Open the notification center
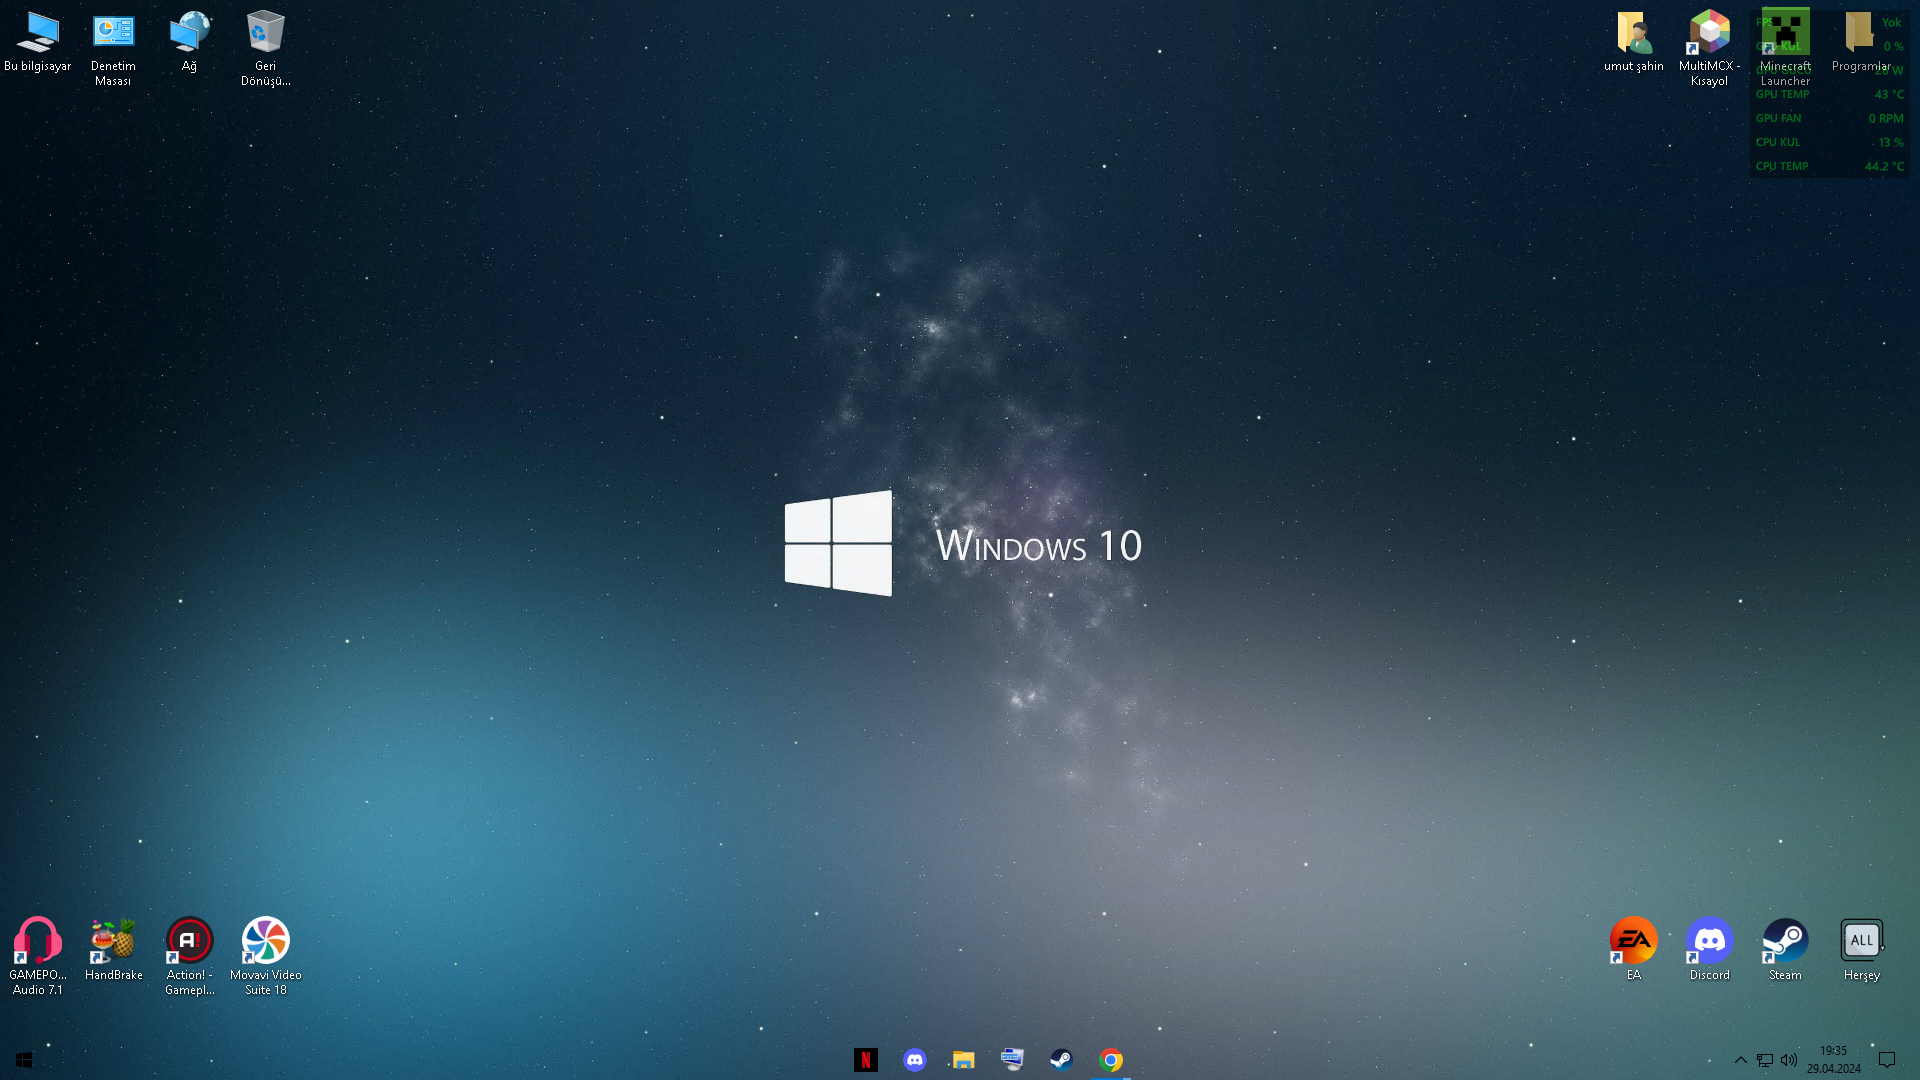Screen dimensions: 1920x1080 point(1887,1060)
